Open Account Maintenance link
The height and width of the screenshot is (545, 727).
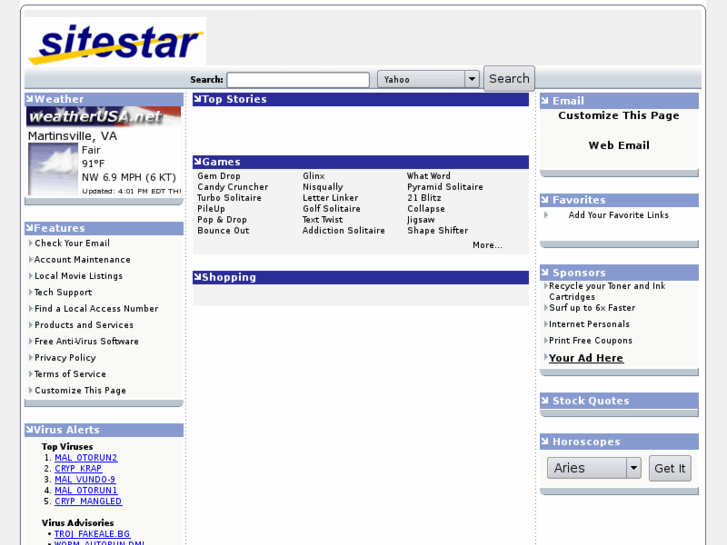coord(83,259)
